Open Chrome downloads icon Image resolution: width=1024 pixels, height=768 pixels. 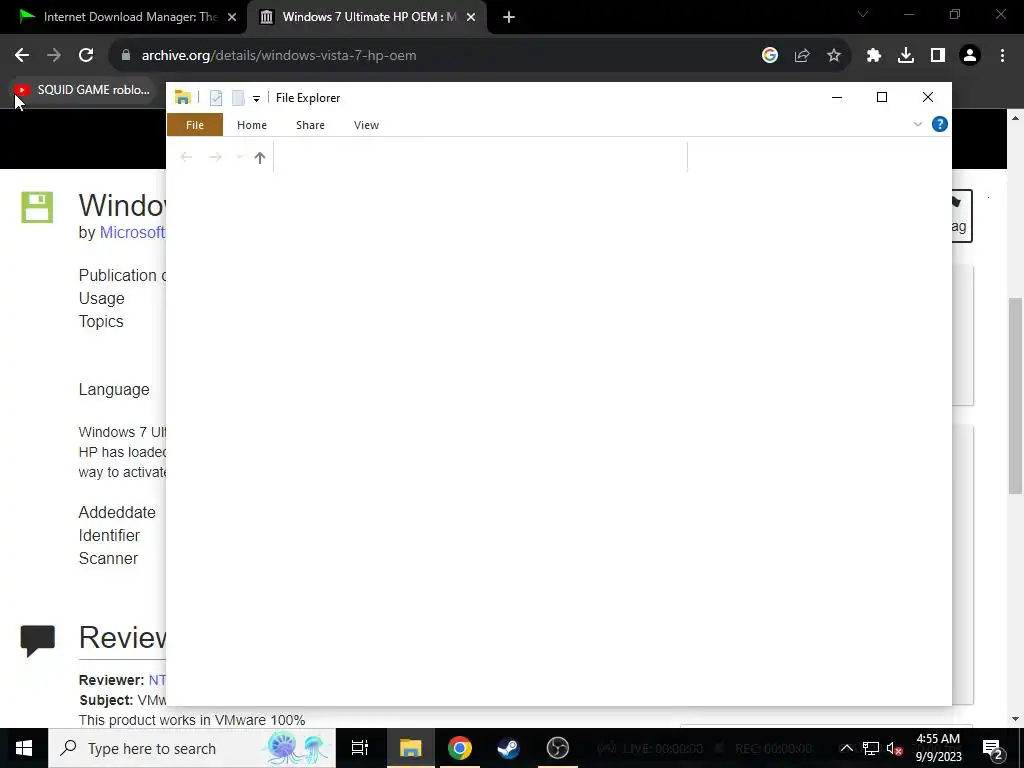click(906, 56)
